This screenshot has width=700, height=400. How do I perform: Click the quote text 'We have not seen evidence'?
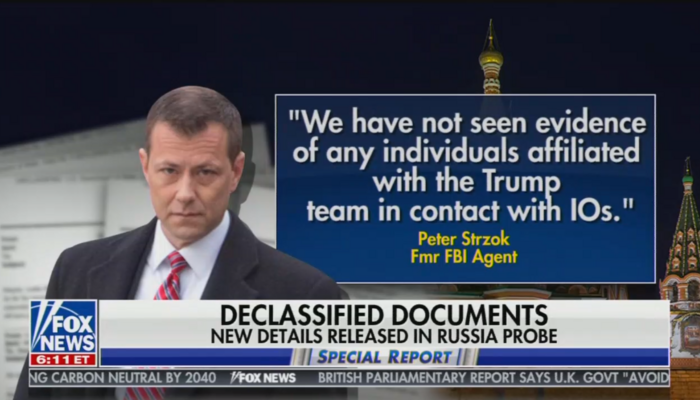(x=467, y=123)
